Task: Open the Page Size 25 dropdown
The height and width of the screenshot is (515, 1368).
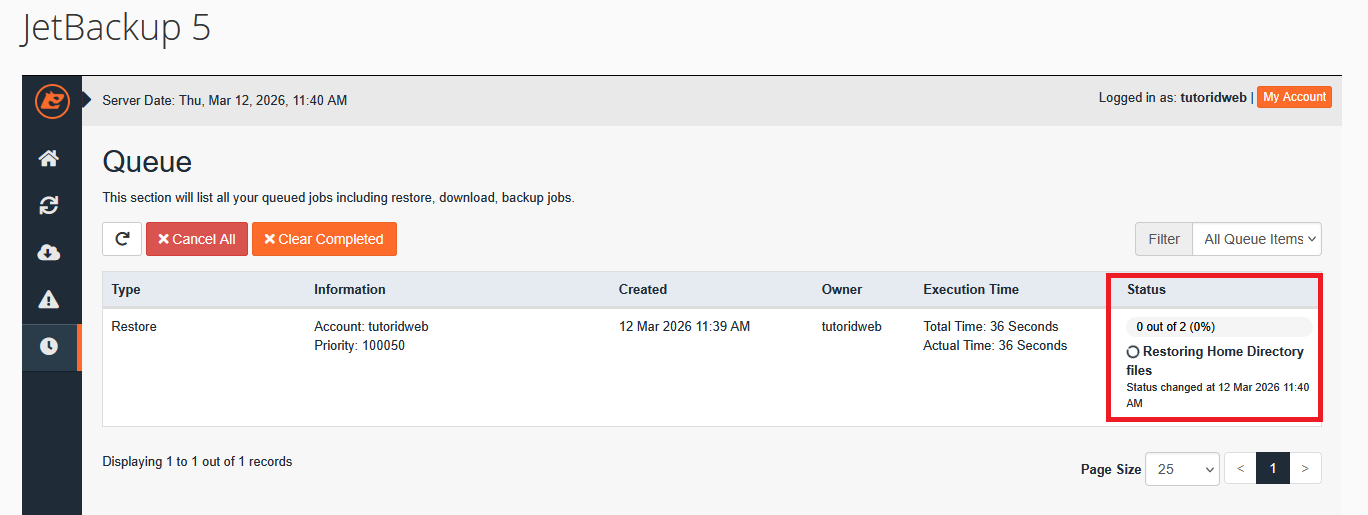Action: pos(1182,468)
